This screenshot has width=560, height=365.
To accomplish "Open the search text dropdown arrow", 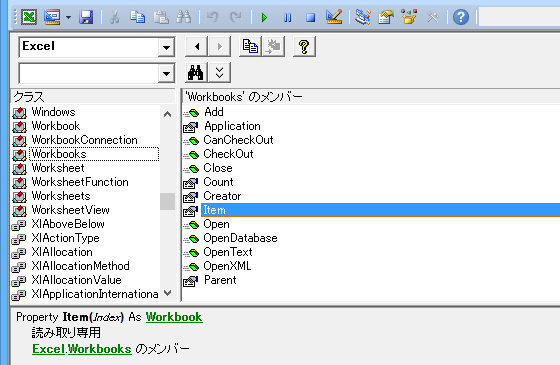I will tap(166, 74).
